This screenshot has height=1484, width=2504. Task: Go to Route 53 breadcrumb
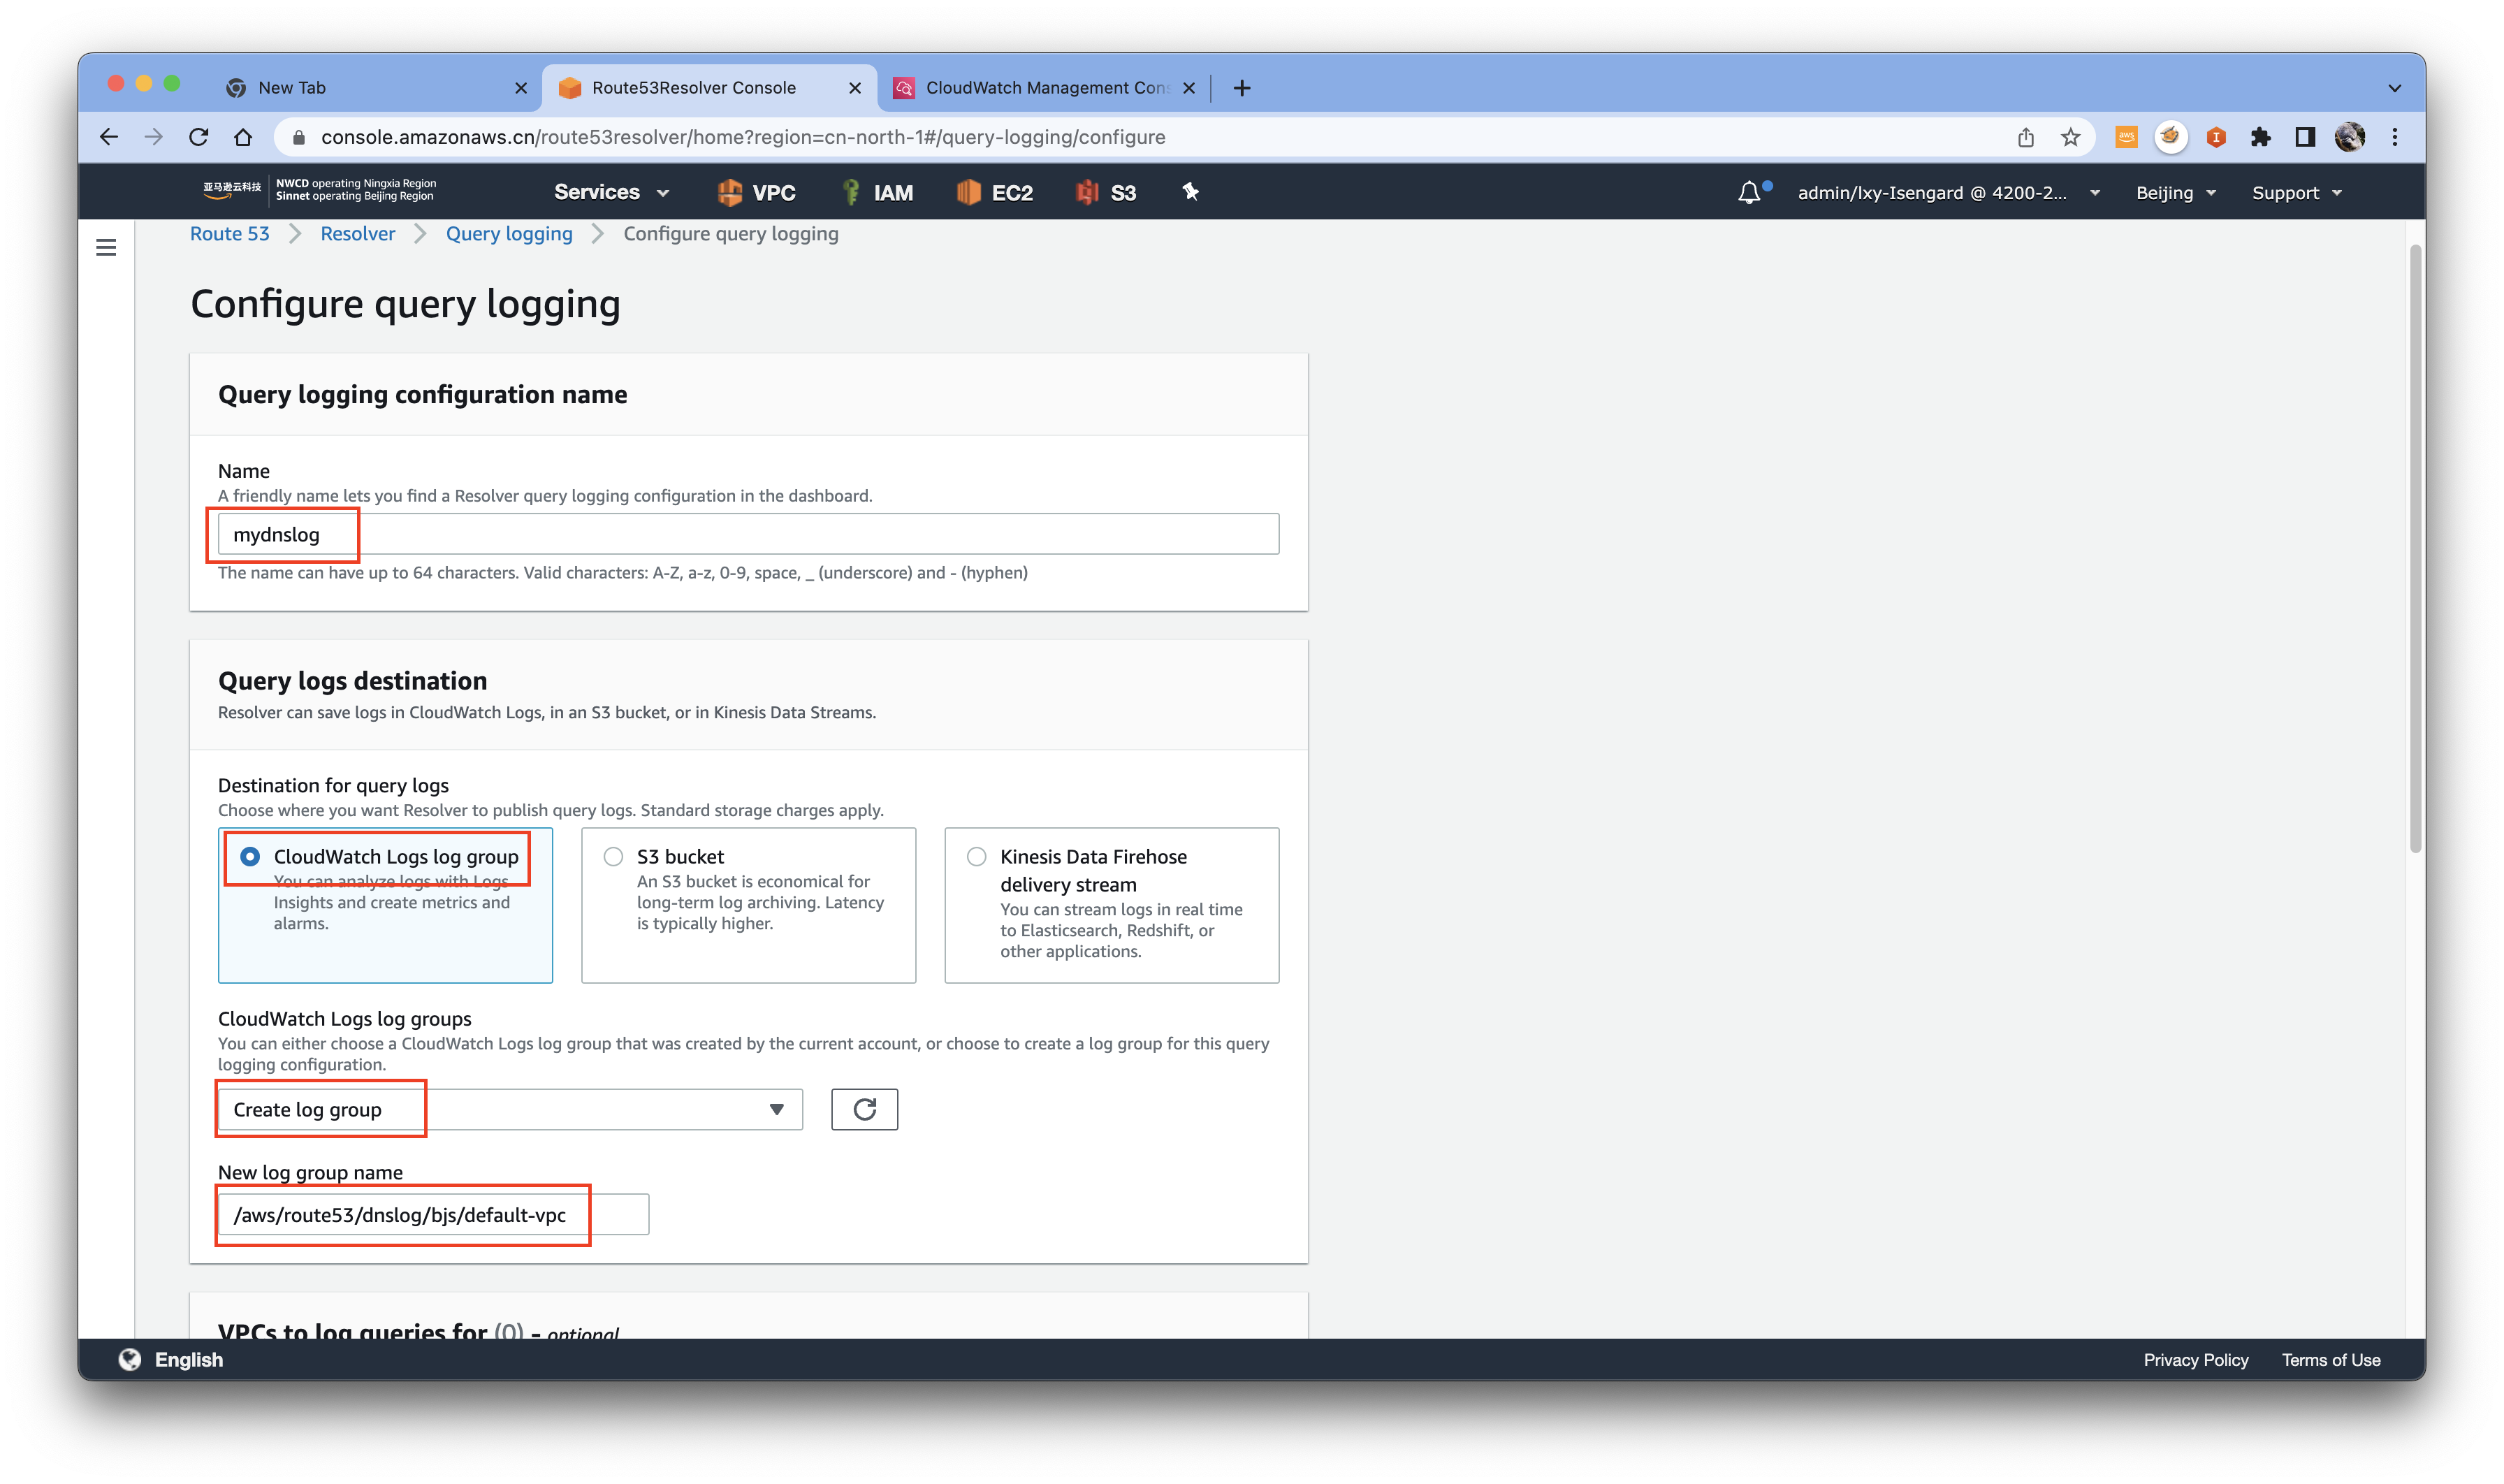point(230,233)
